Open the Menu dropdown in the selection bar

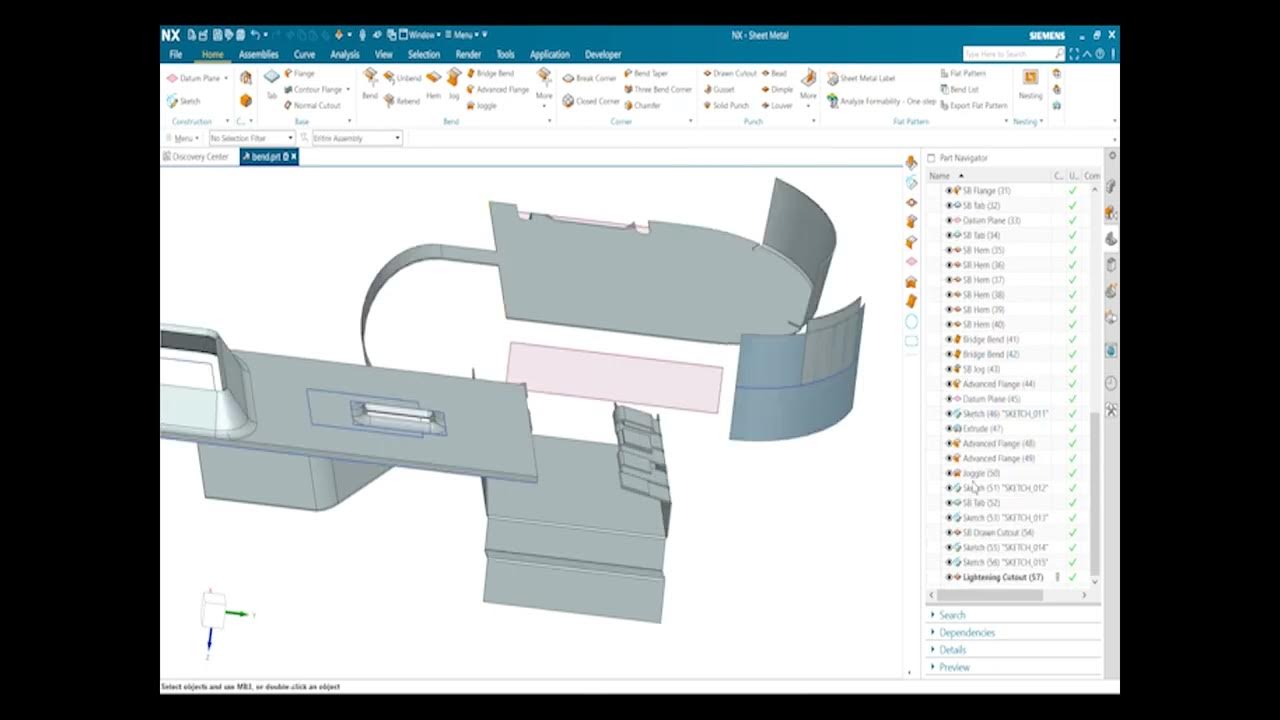[185, 138]
